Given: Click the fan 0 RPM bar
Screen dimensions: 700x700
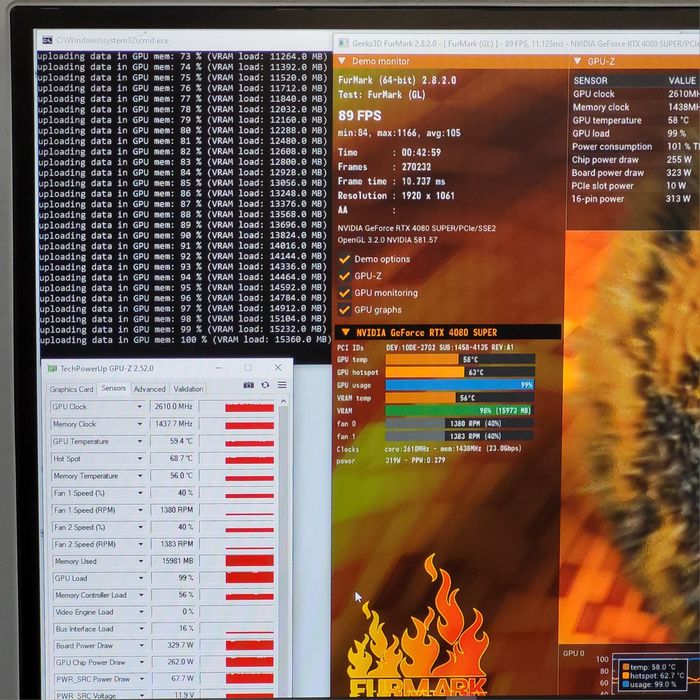Looking at the screenshot, I should (460, 424).
